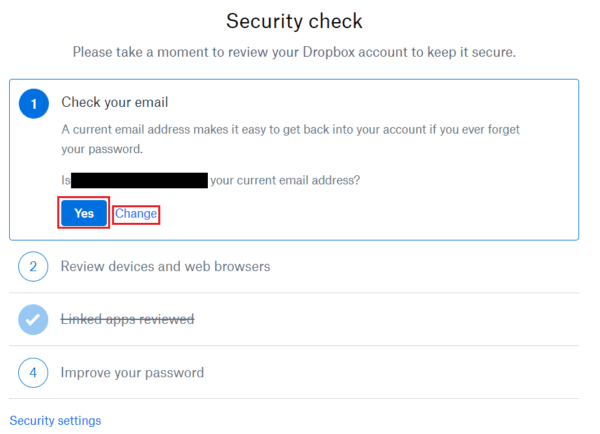600x434 pixels.
Task: Expand the Improve your password step
Action: (x=132, y=373)
